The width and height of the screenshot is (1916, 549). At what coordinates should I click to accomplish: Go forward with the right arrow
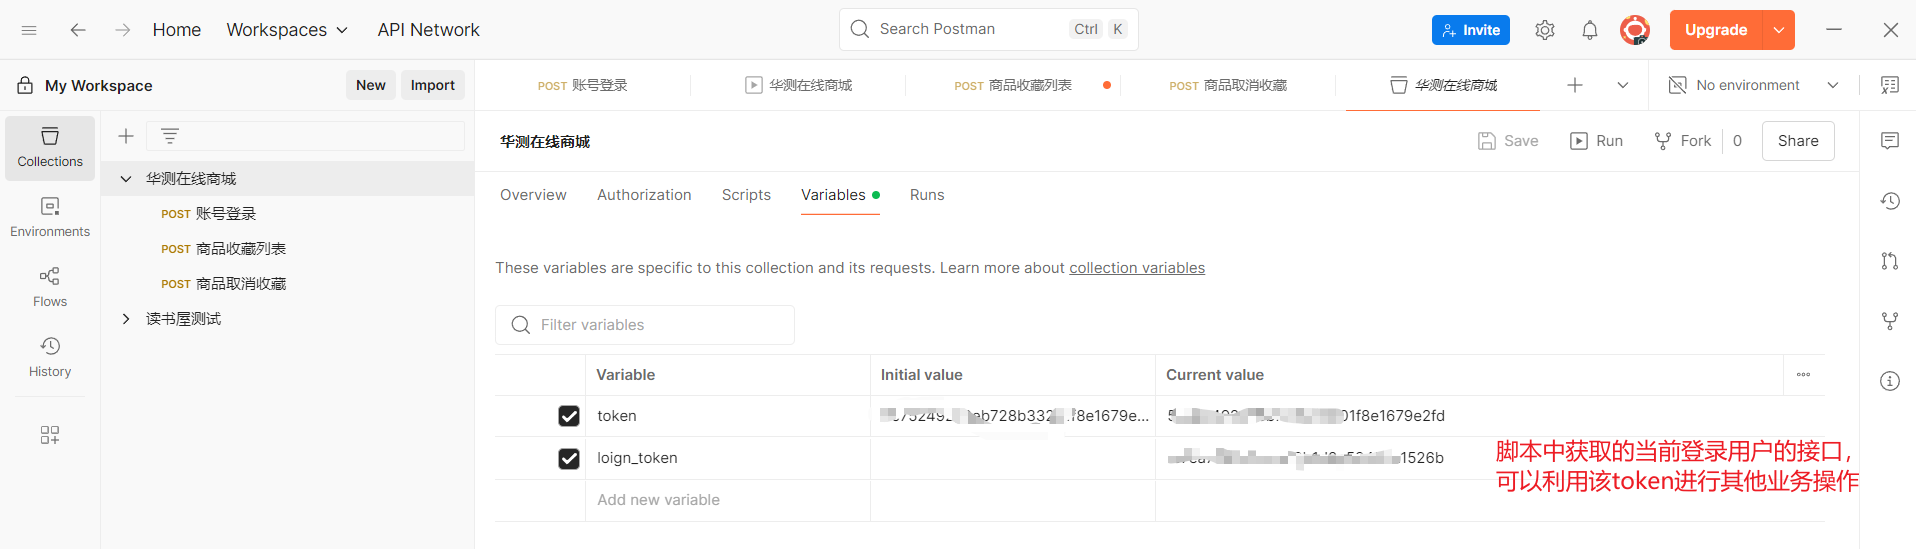point(123,30)
